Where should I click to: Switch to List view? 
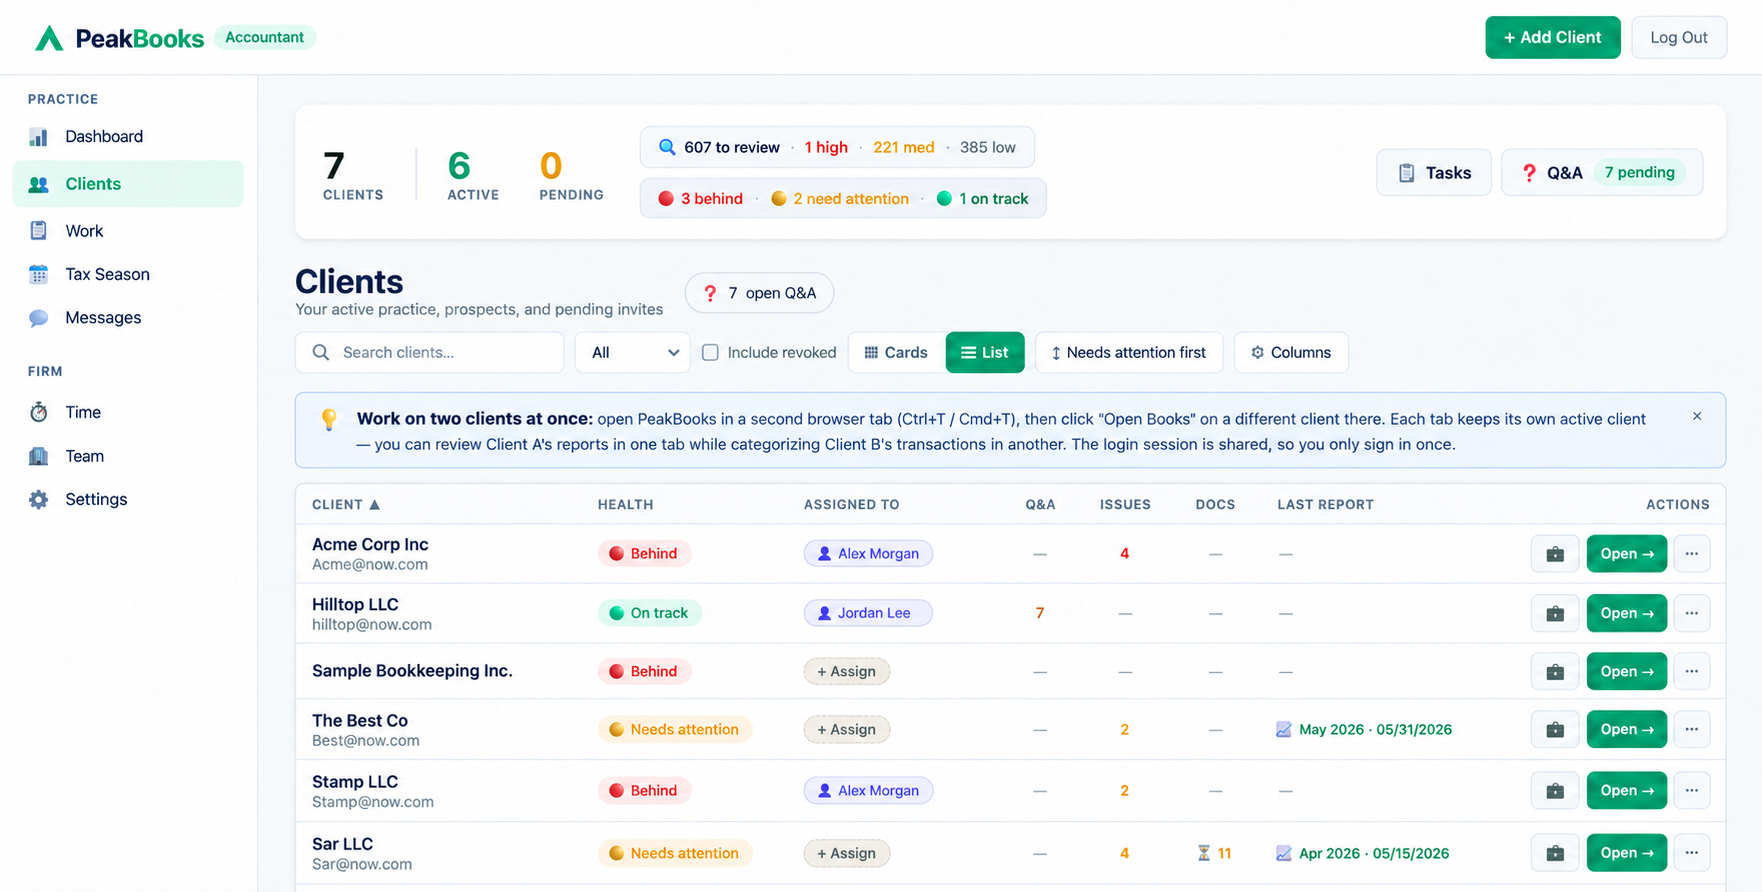point(985,353)
